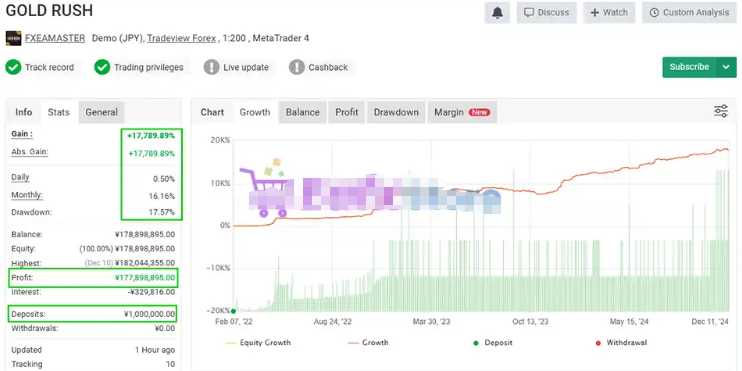This screenshot has height=371, width=742.
Task: Switch to the Stats tab
Action: pos(59,112)
